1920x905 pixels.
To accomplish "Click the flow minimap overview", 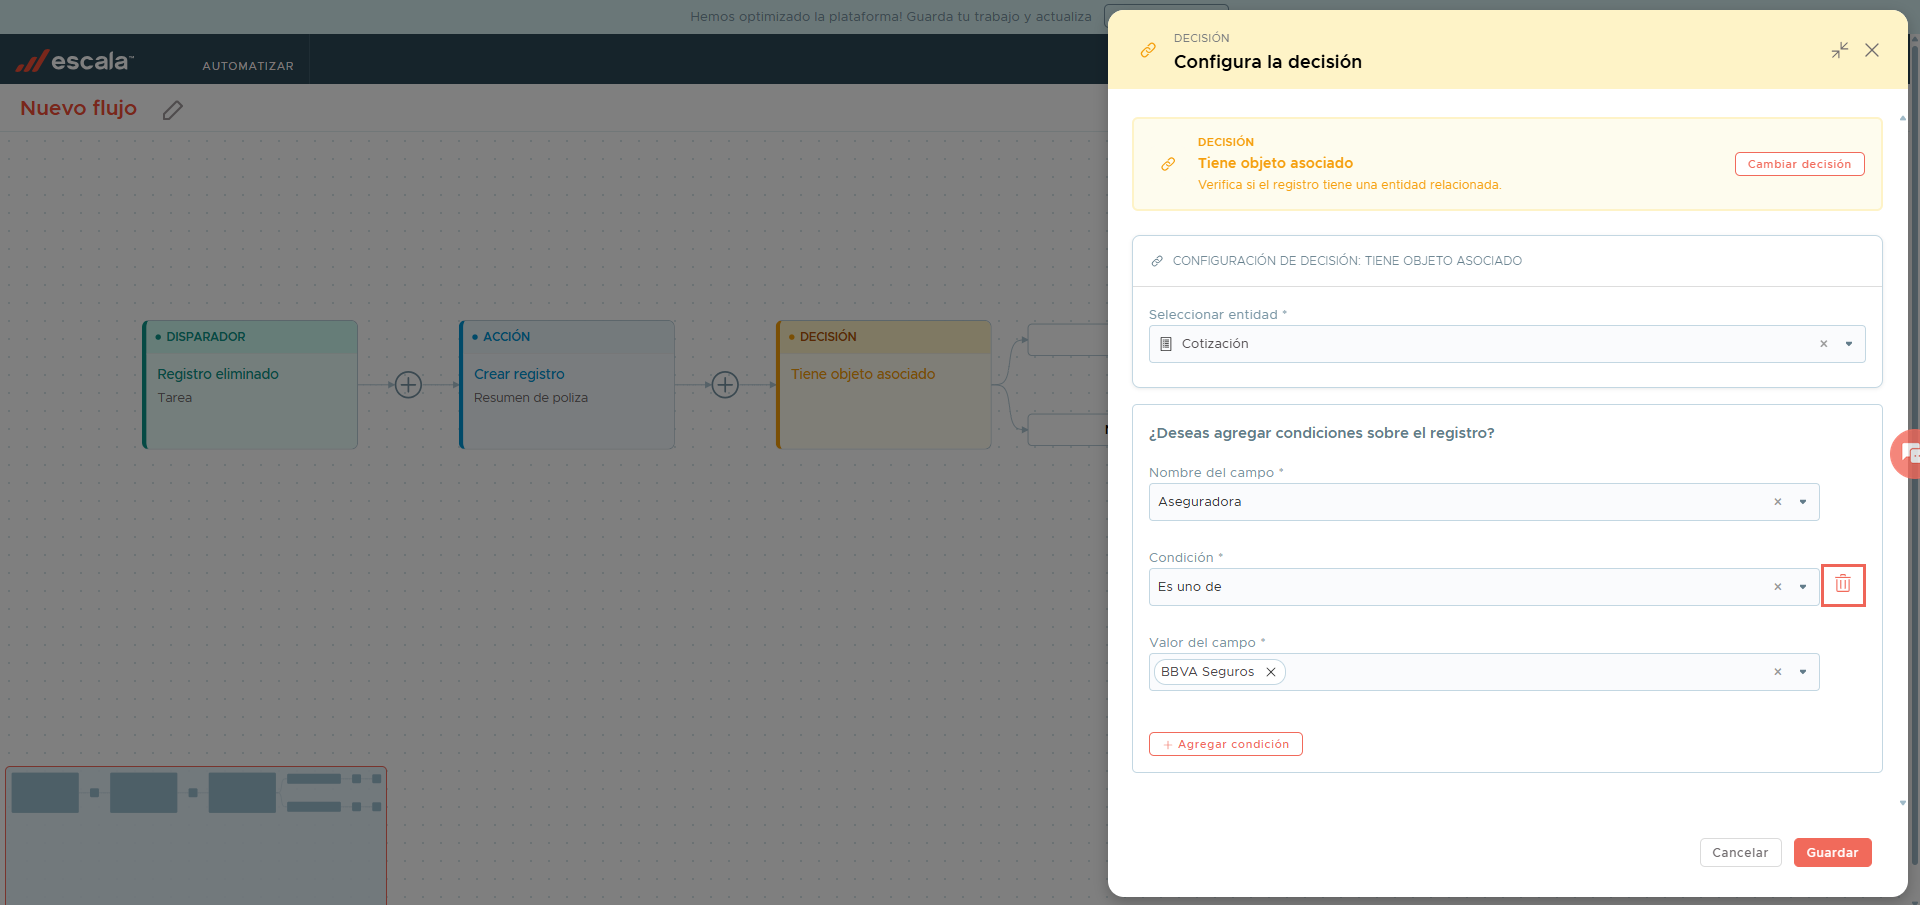I will 196,836.
